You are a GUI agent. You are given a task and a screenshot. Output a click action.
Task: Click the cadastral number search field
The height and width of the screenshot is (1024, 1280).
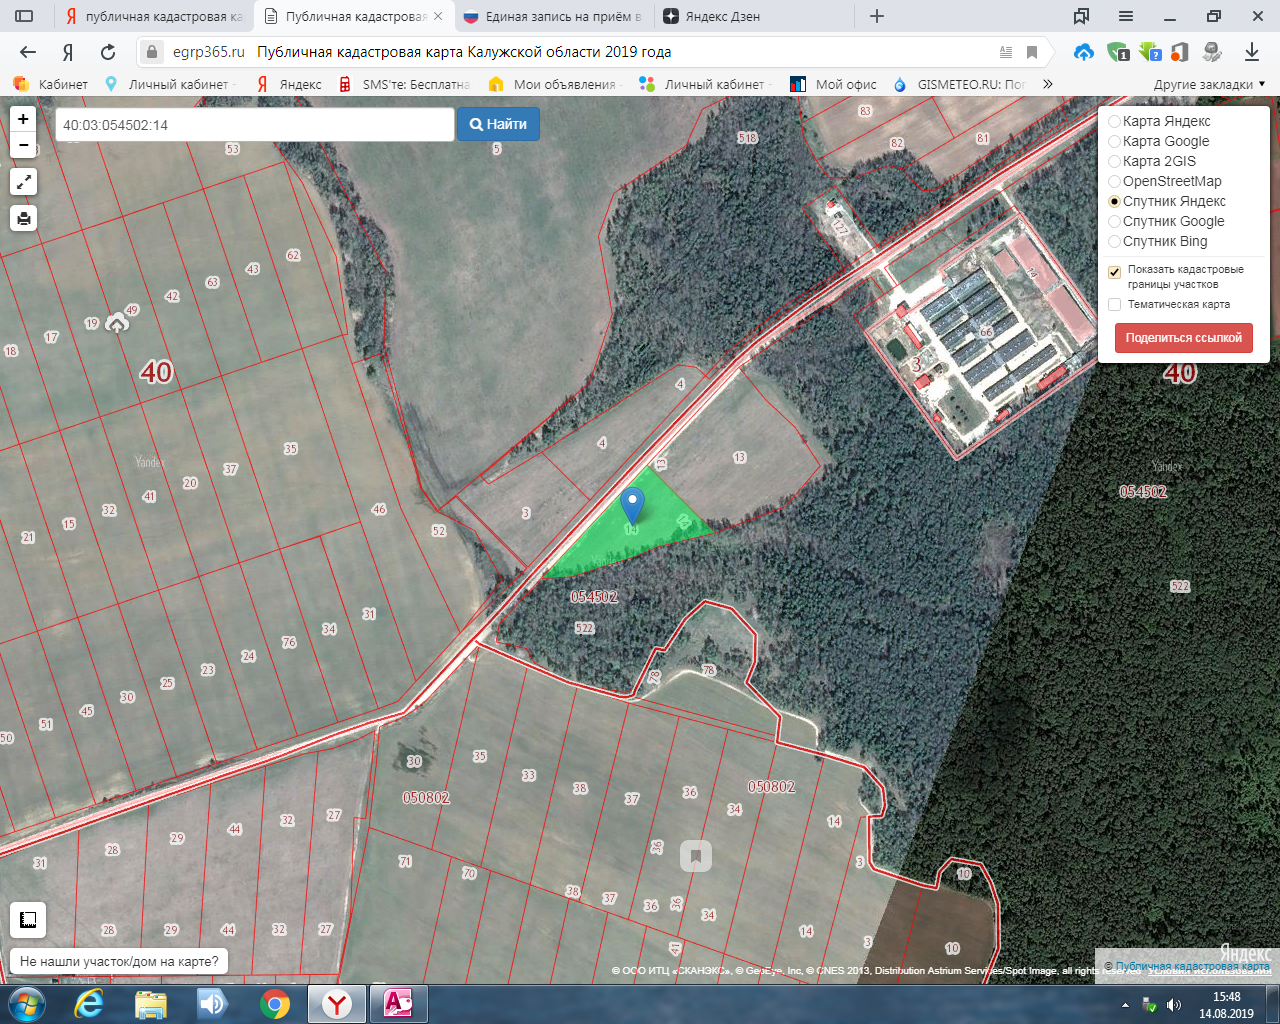click(x=254, y=125)
